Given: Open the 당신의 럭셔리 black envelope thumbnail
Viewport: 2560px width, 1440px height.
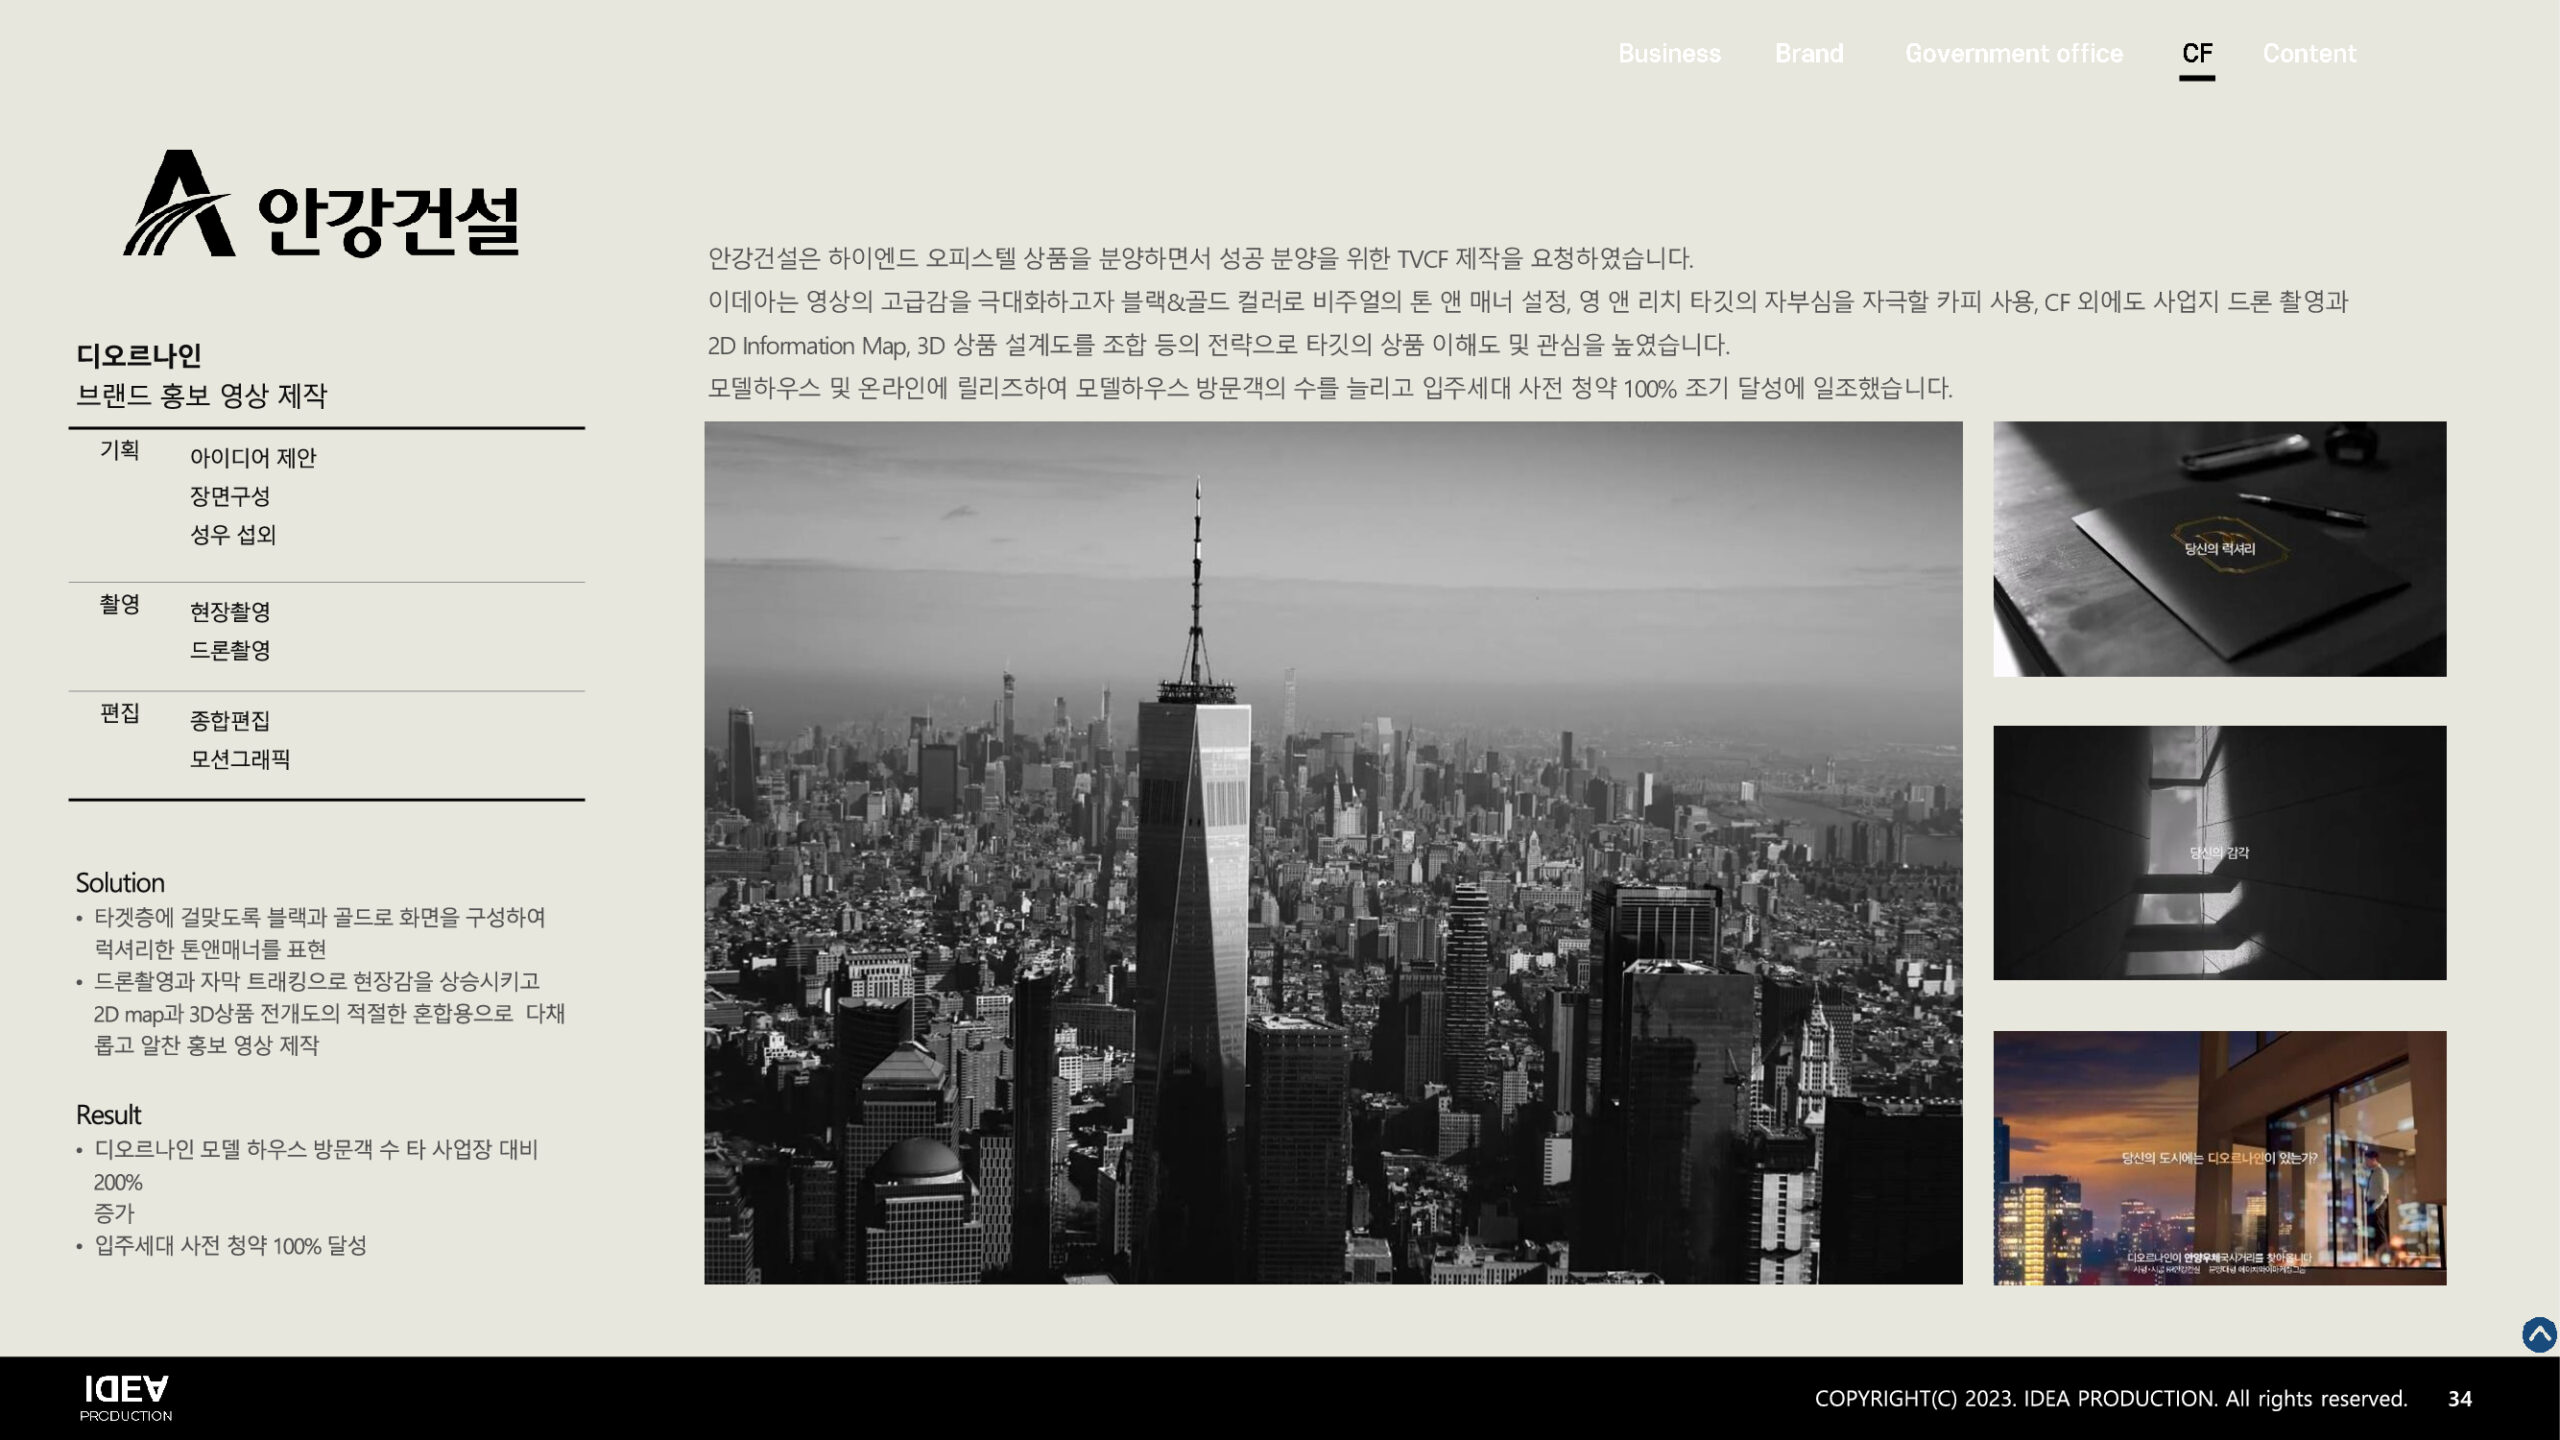Looking at the screenshot, I should pyautogui.click(x=2219, y=548).
